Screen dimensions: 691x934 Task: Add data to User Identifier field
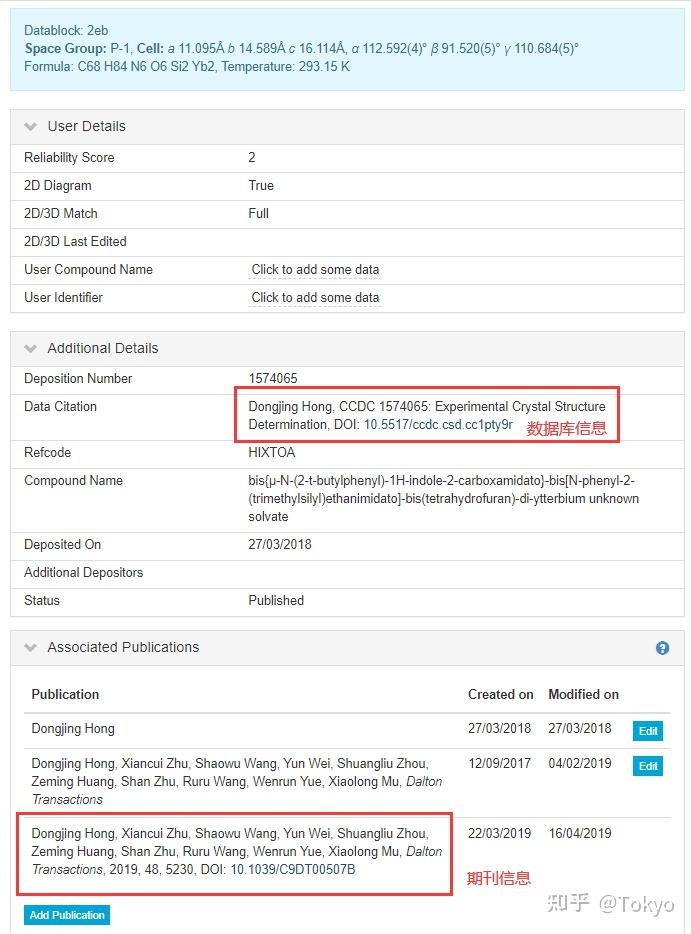pyautogui.click(x=315, y=298)
